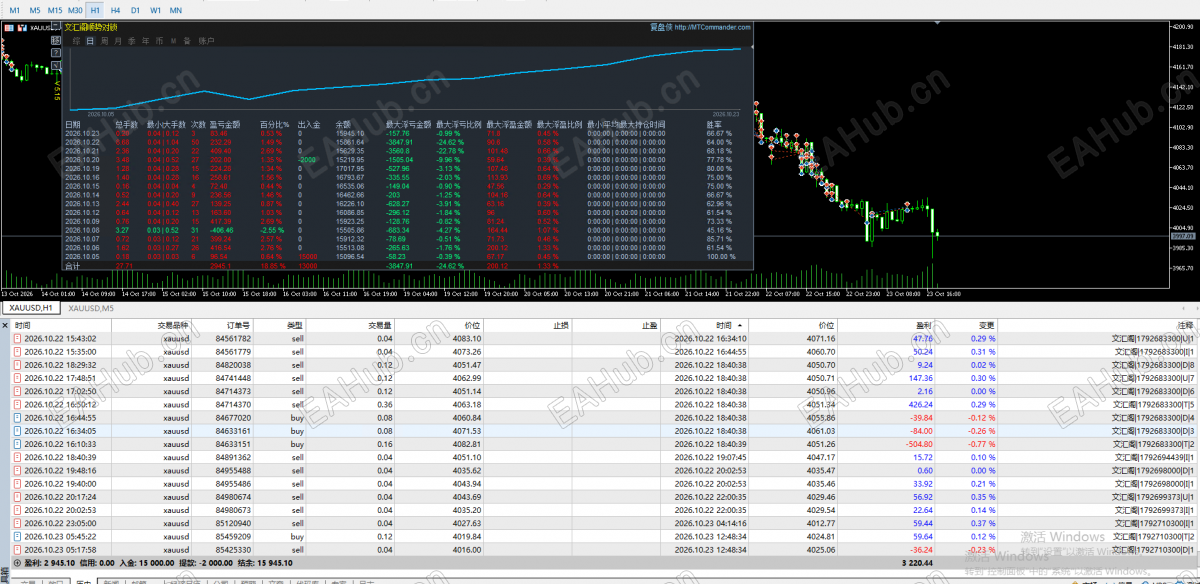Click the sell order icon for 84820038
Viewport: 1200px width, 584px height.
(x=17, y=365)
